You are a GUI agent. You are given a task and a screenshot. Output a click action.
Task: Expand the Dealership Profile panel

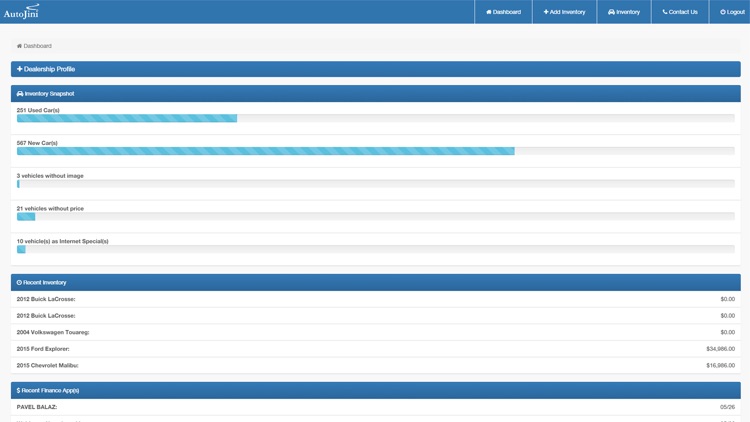(x=375, y=69)
